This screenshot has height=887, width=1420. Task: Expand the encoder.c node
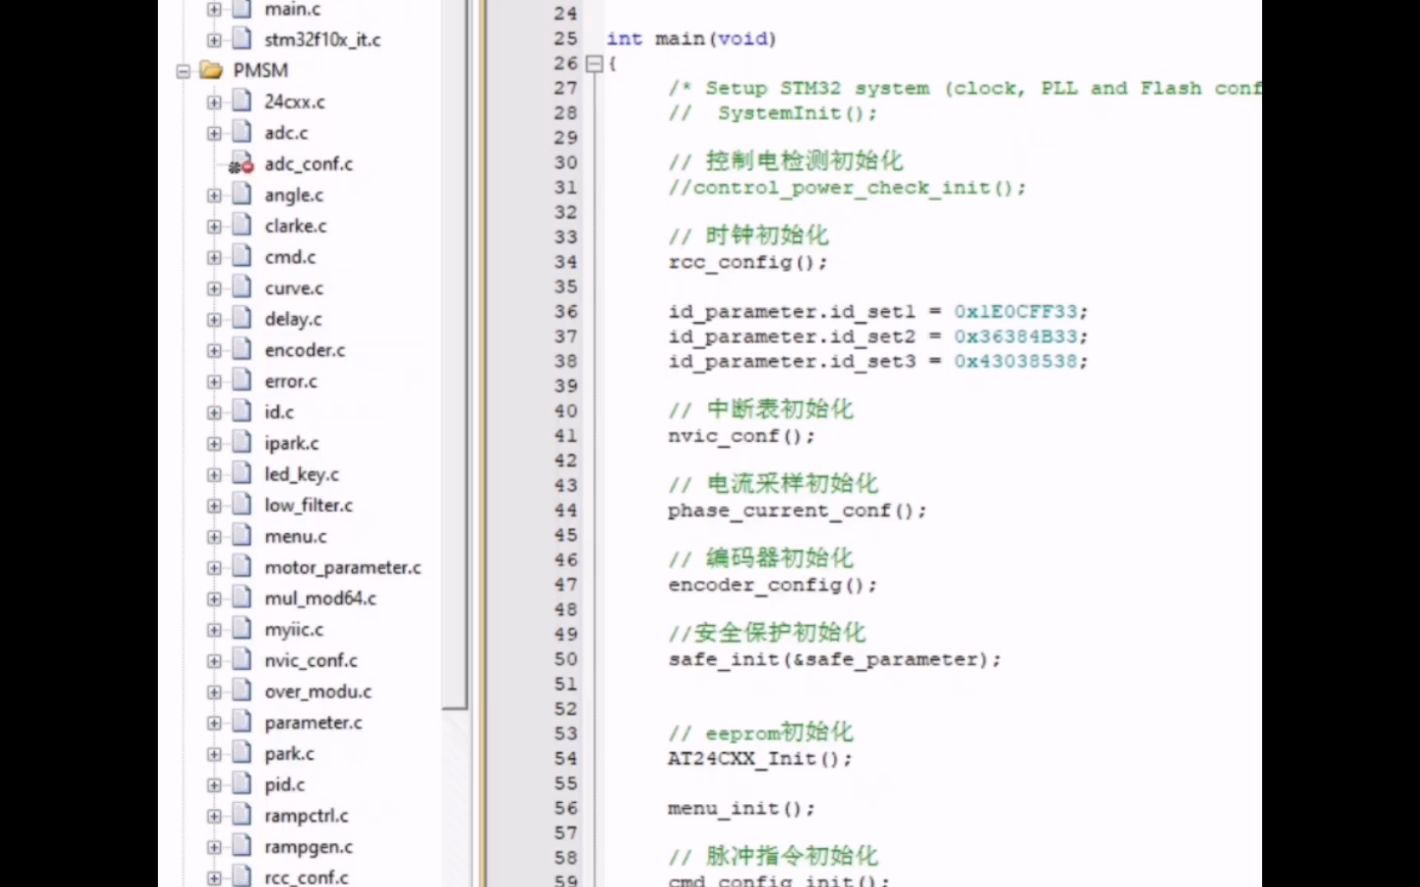(x=214, y=350)
